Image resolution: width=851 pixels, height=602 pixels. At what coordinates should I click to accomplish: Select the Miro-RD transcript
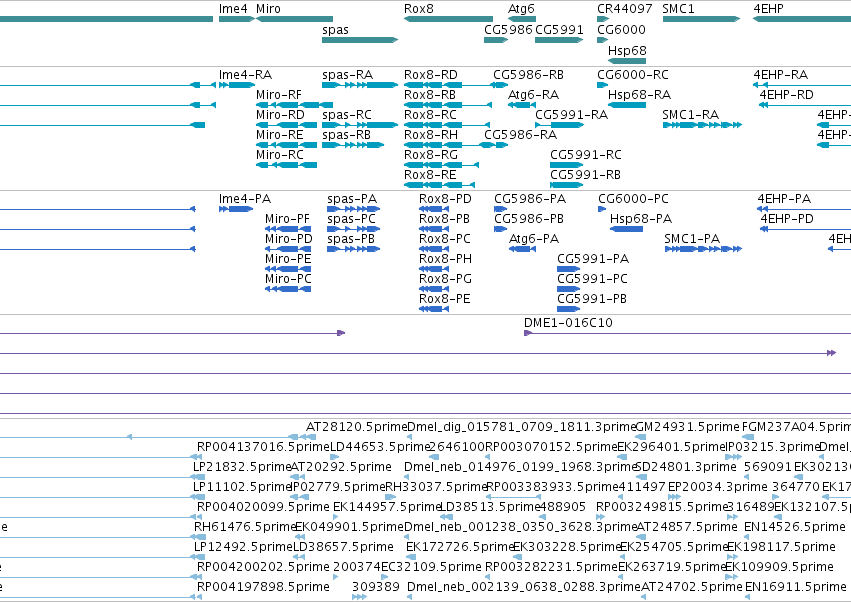click(x=287, y=125)
